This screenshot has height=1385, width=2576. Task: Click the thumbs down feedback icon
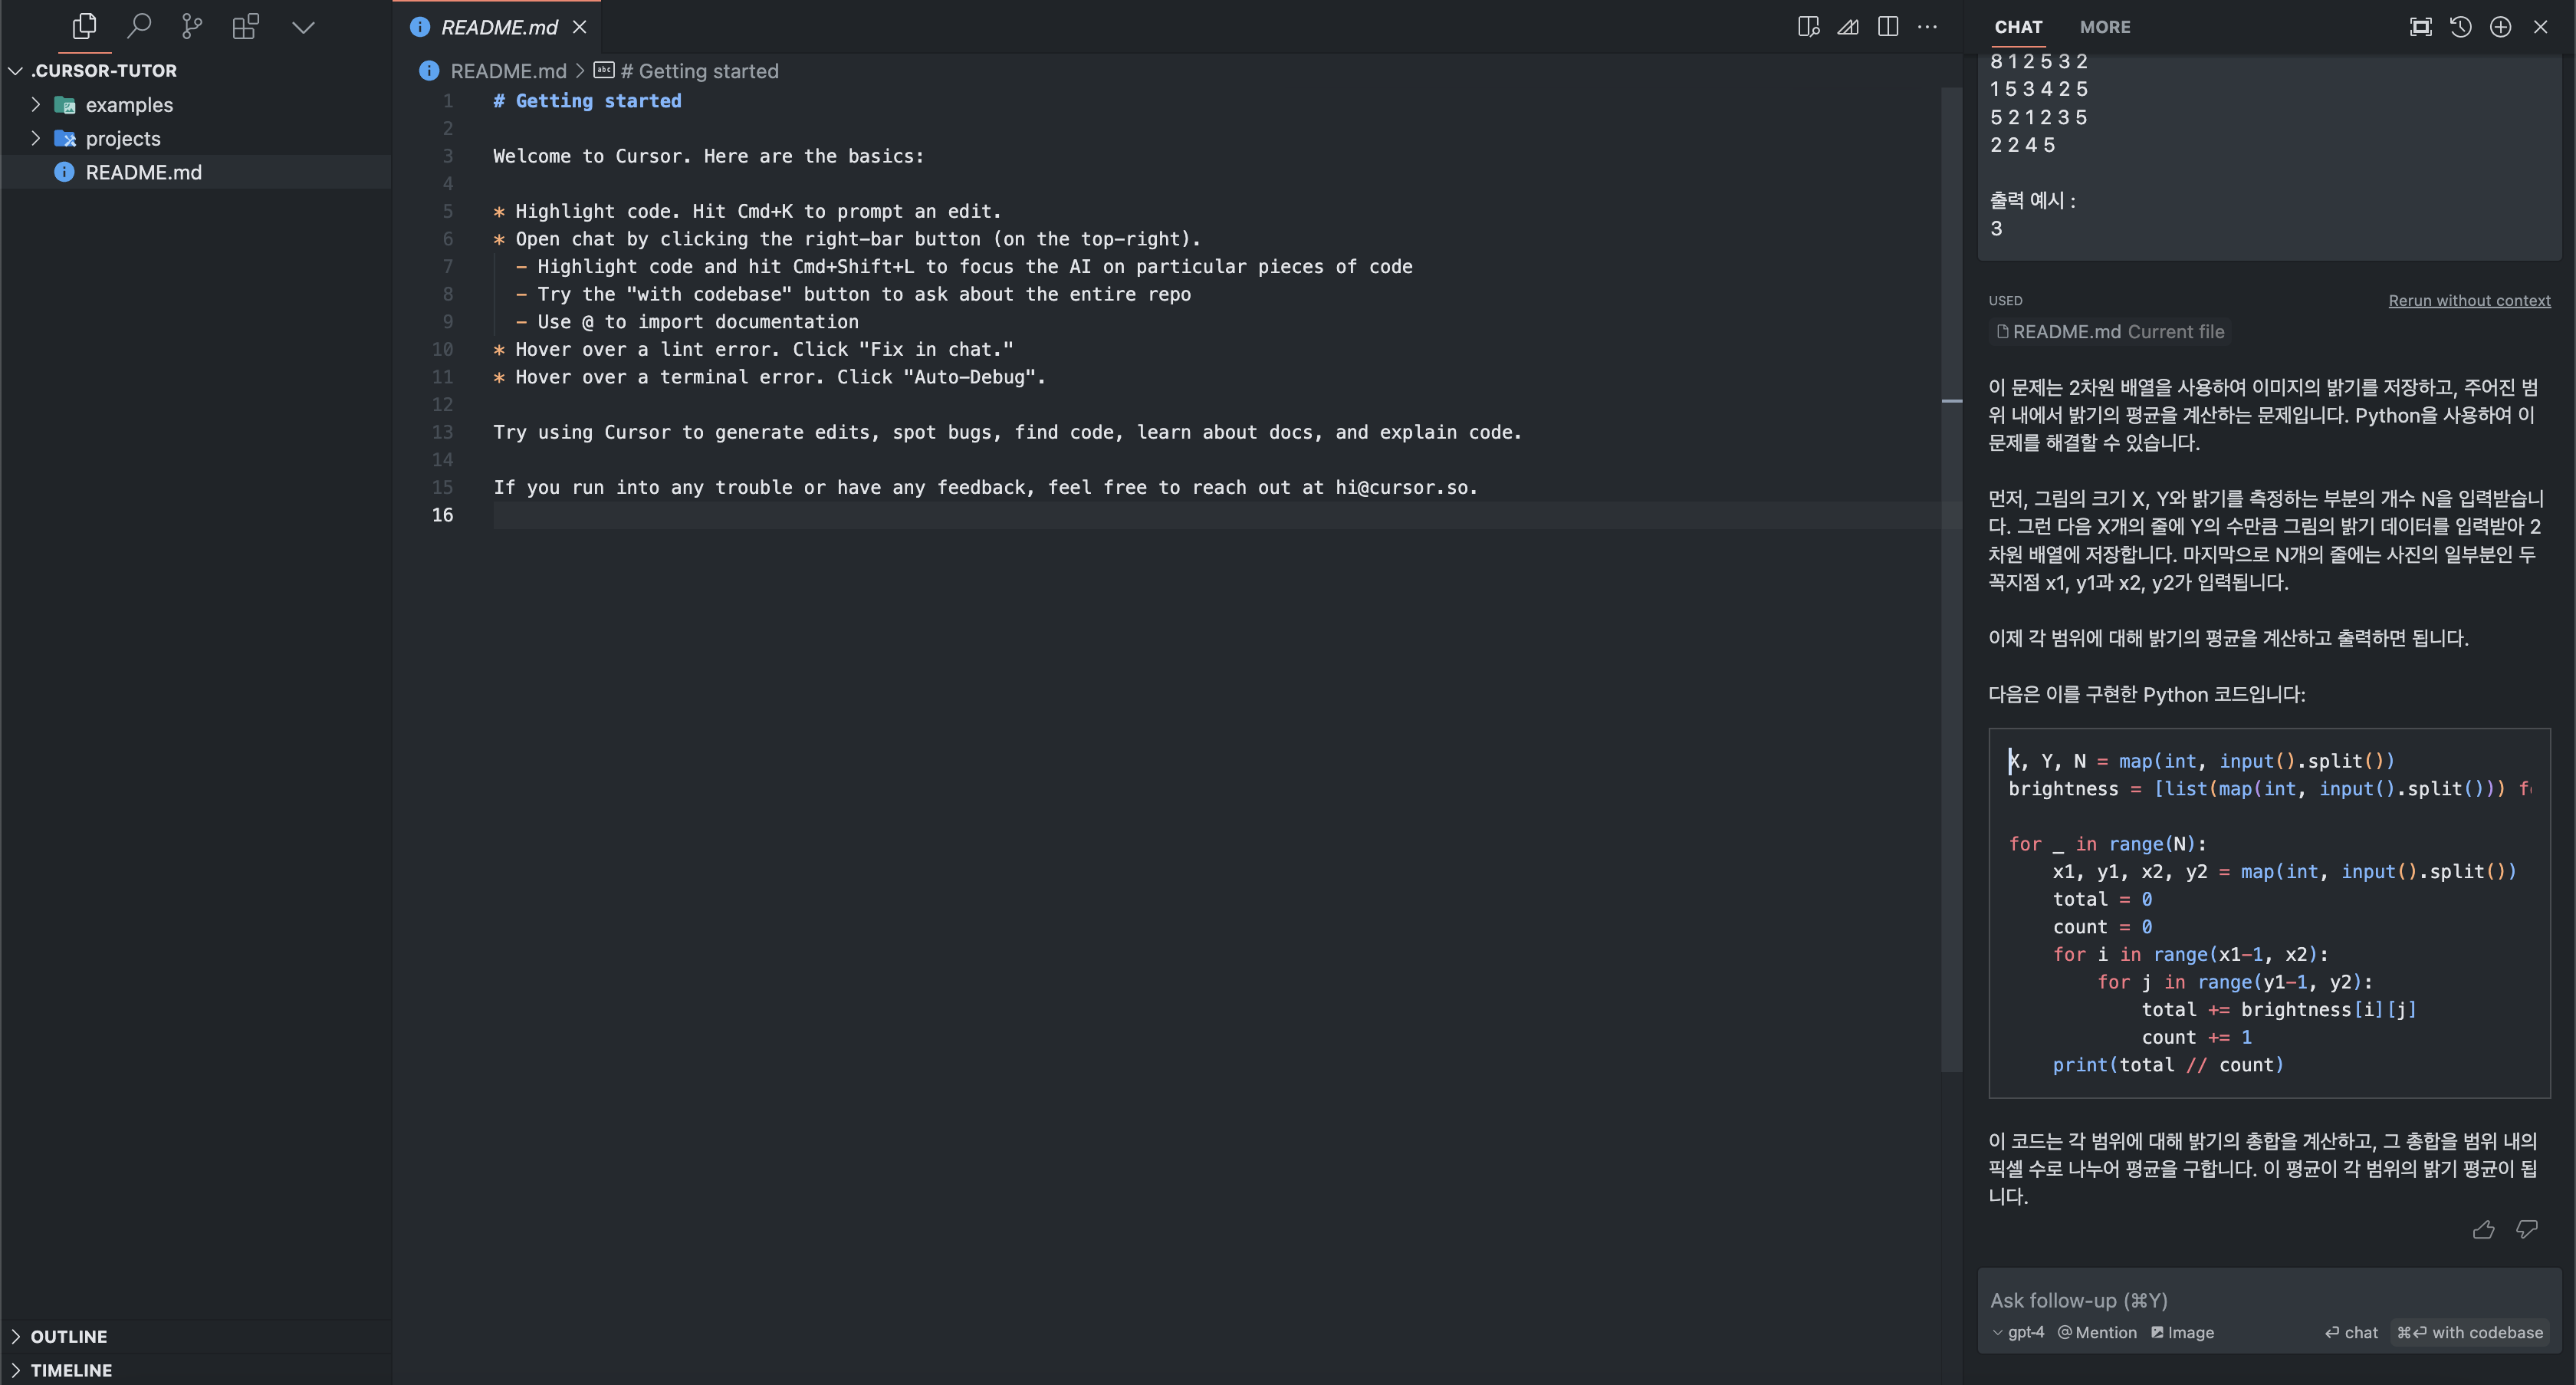point(2527,1229)
